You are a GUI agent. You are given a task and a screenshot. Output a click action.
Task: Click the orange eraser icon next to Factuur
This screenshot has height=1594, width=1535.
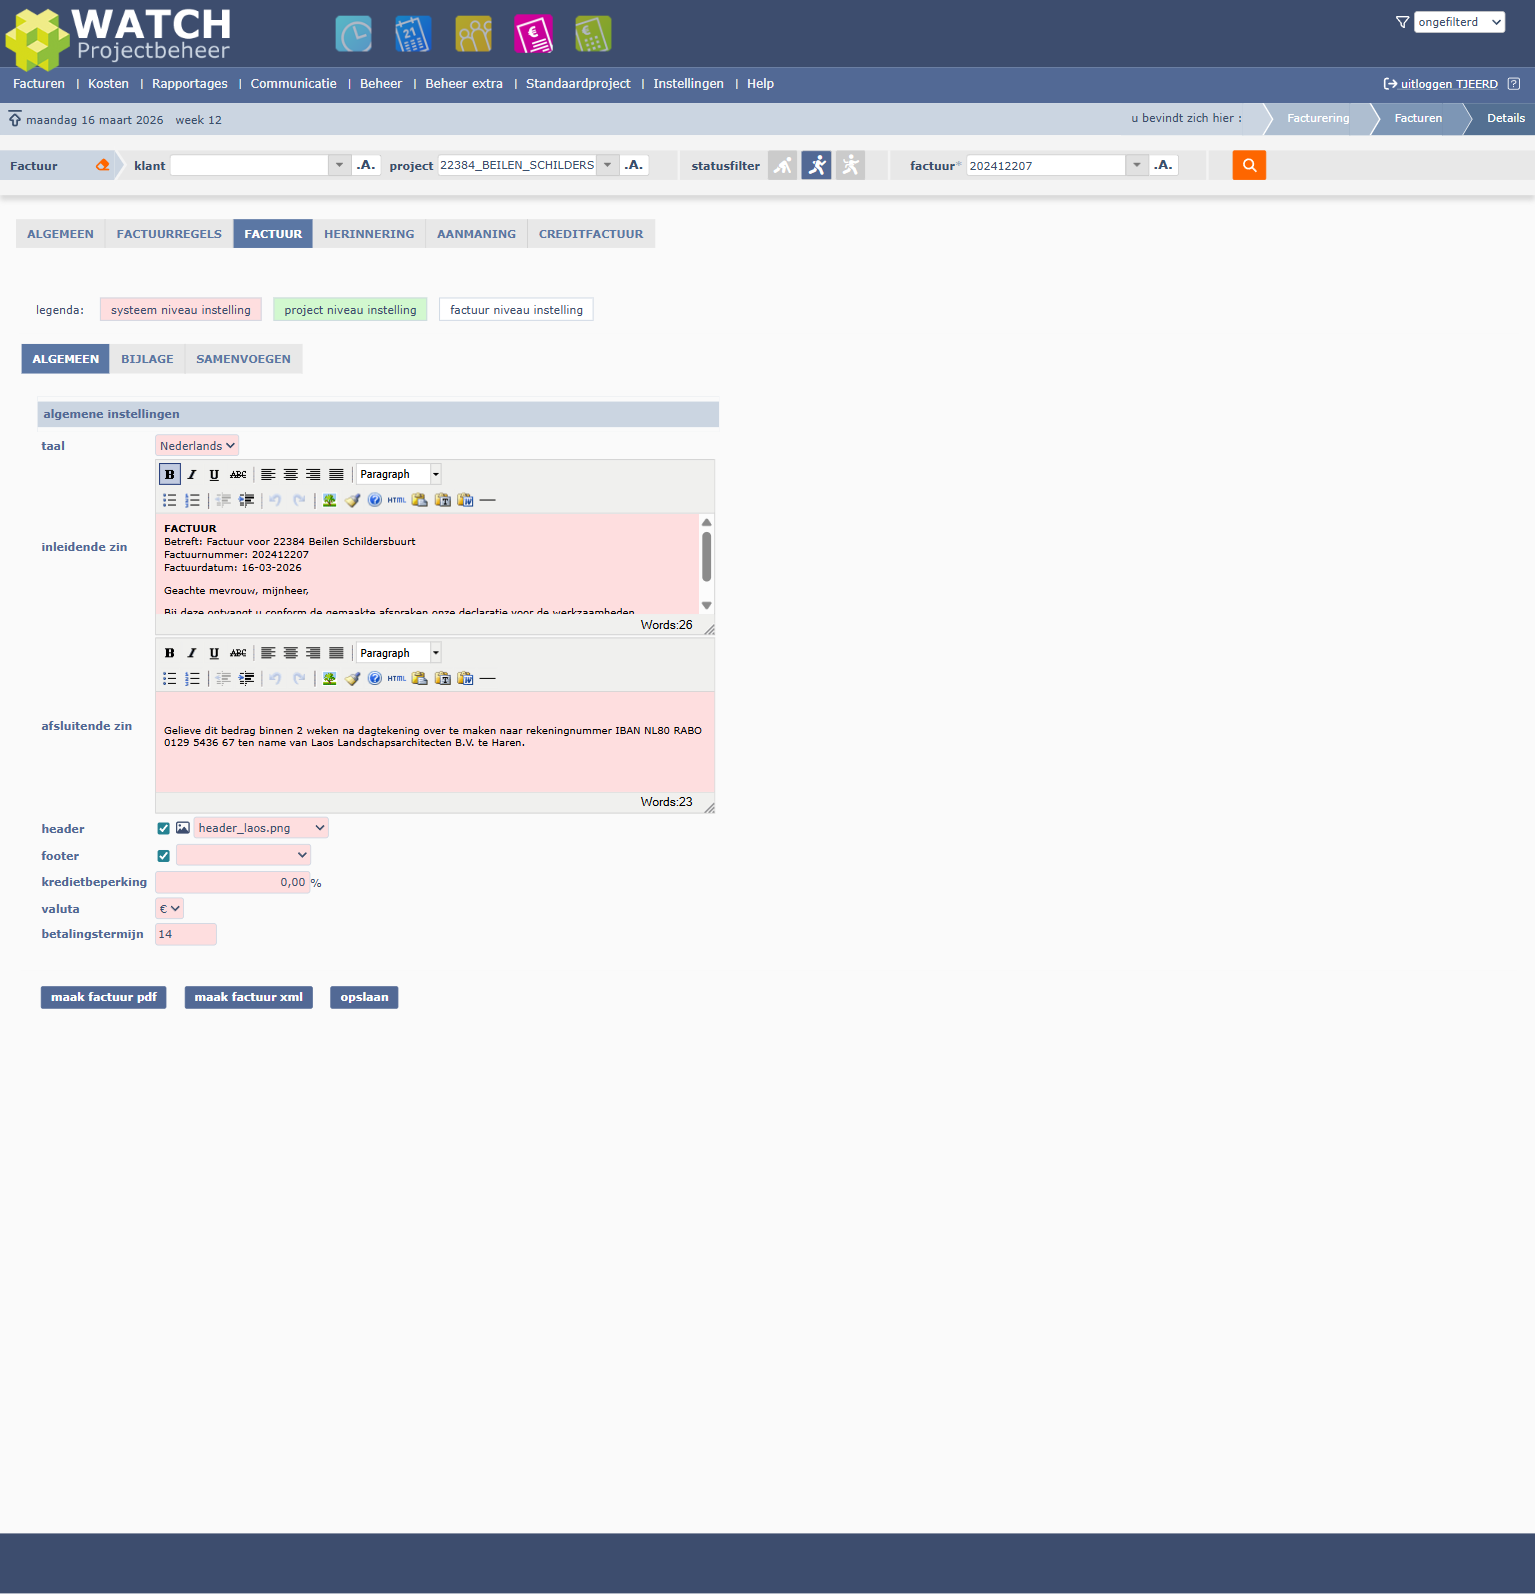click(x=103, y=165)
